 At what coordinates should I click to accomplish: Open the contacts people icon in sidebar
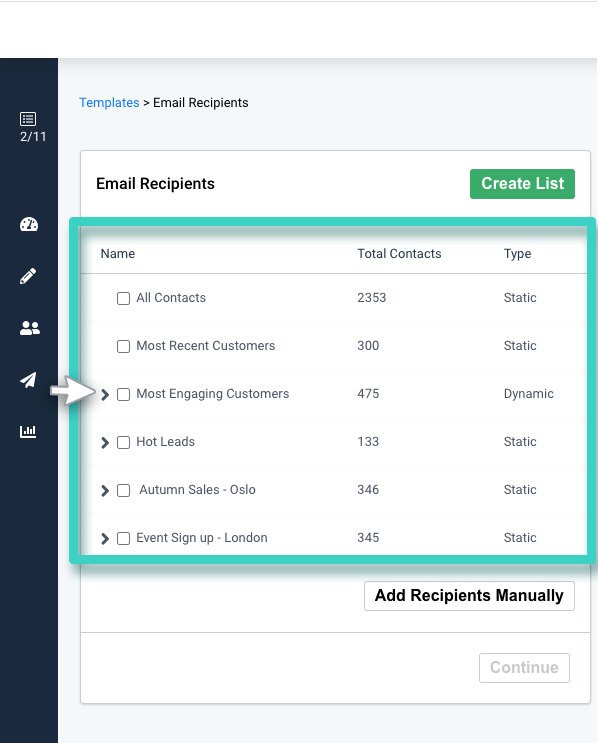(x=29, y=328)
